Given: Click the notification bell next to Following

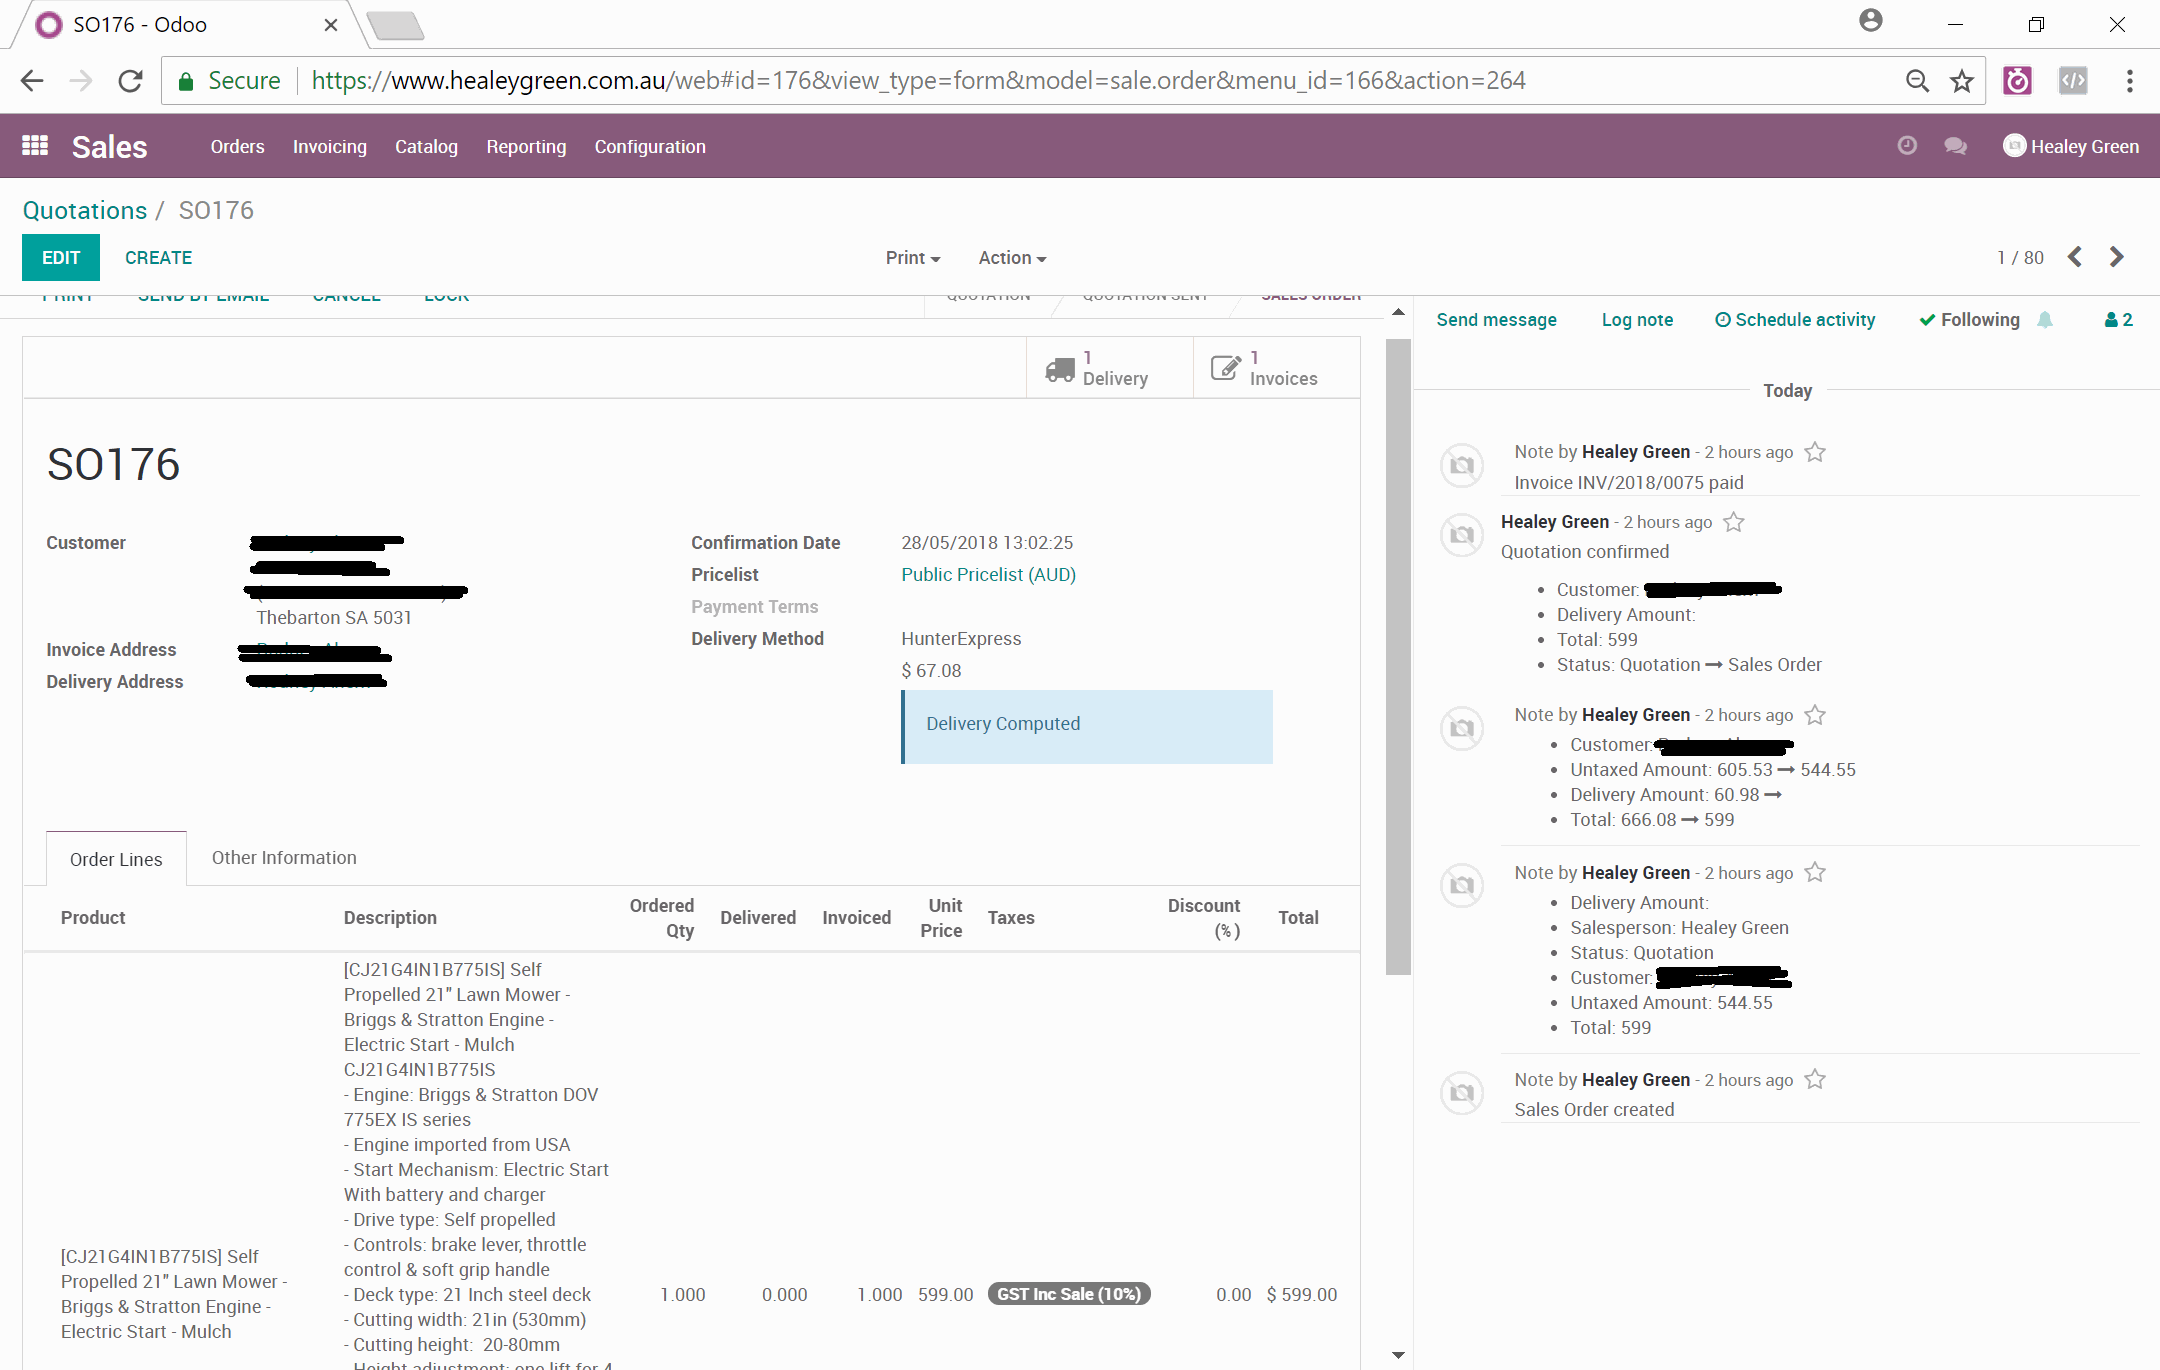Looking at the screenshot, I should 2045,320.
